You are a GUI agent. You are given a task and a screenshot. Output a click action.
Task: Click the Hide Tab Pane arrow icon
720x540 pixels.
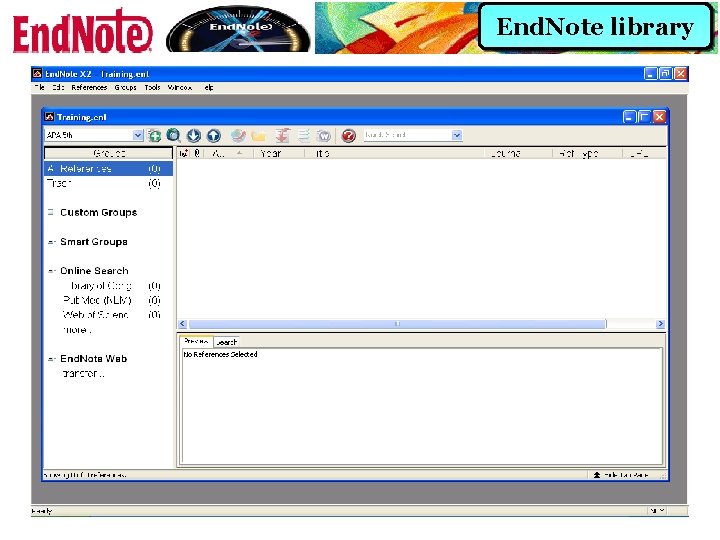tap(596, 475)
